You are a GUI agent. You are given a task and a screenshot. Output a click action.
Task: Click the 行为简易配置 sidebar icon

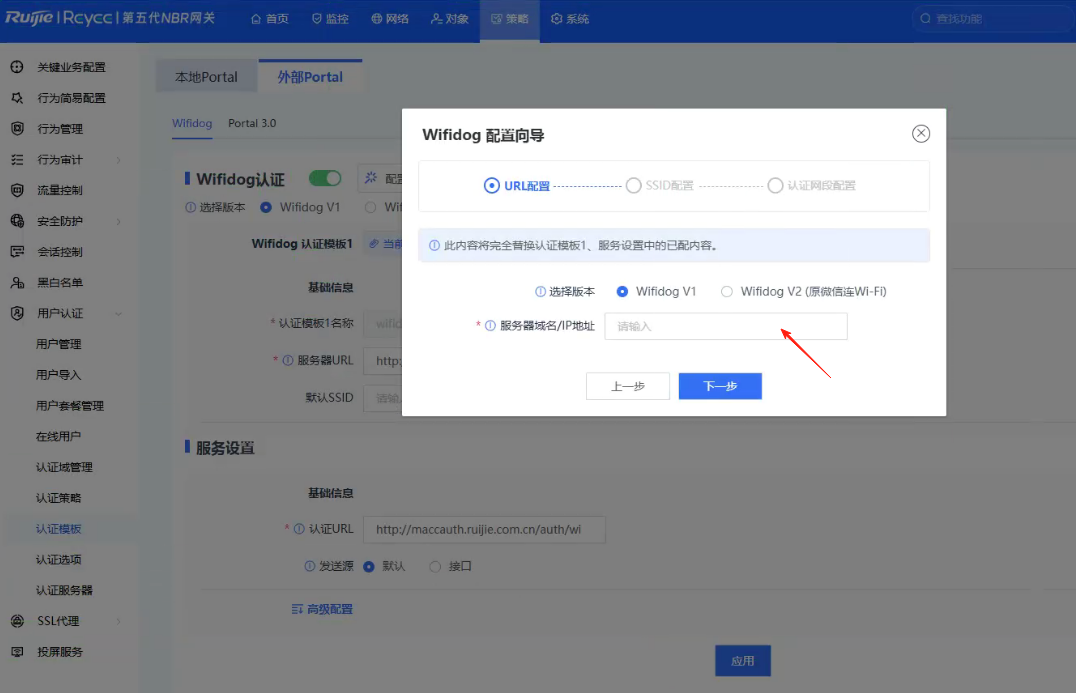17,98
